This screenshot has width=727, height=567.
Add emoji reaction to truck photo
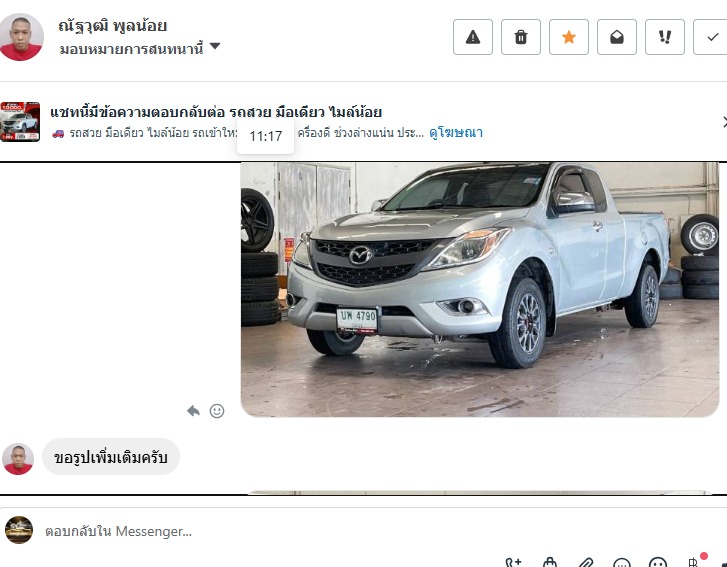tap(217, 411)
